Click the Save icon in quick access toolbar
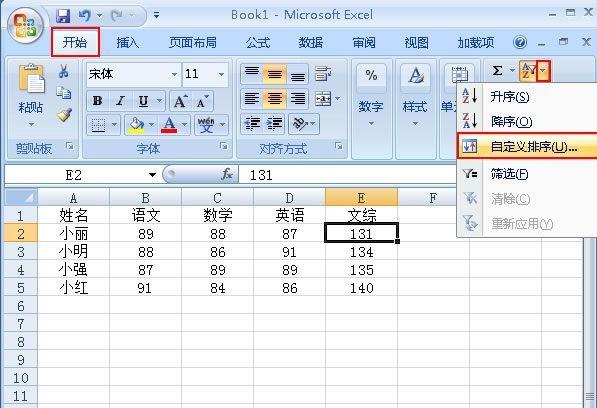 tap(63, 16)
